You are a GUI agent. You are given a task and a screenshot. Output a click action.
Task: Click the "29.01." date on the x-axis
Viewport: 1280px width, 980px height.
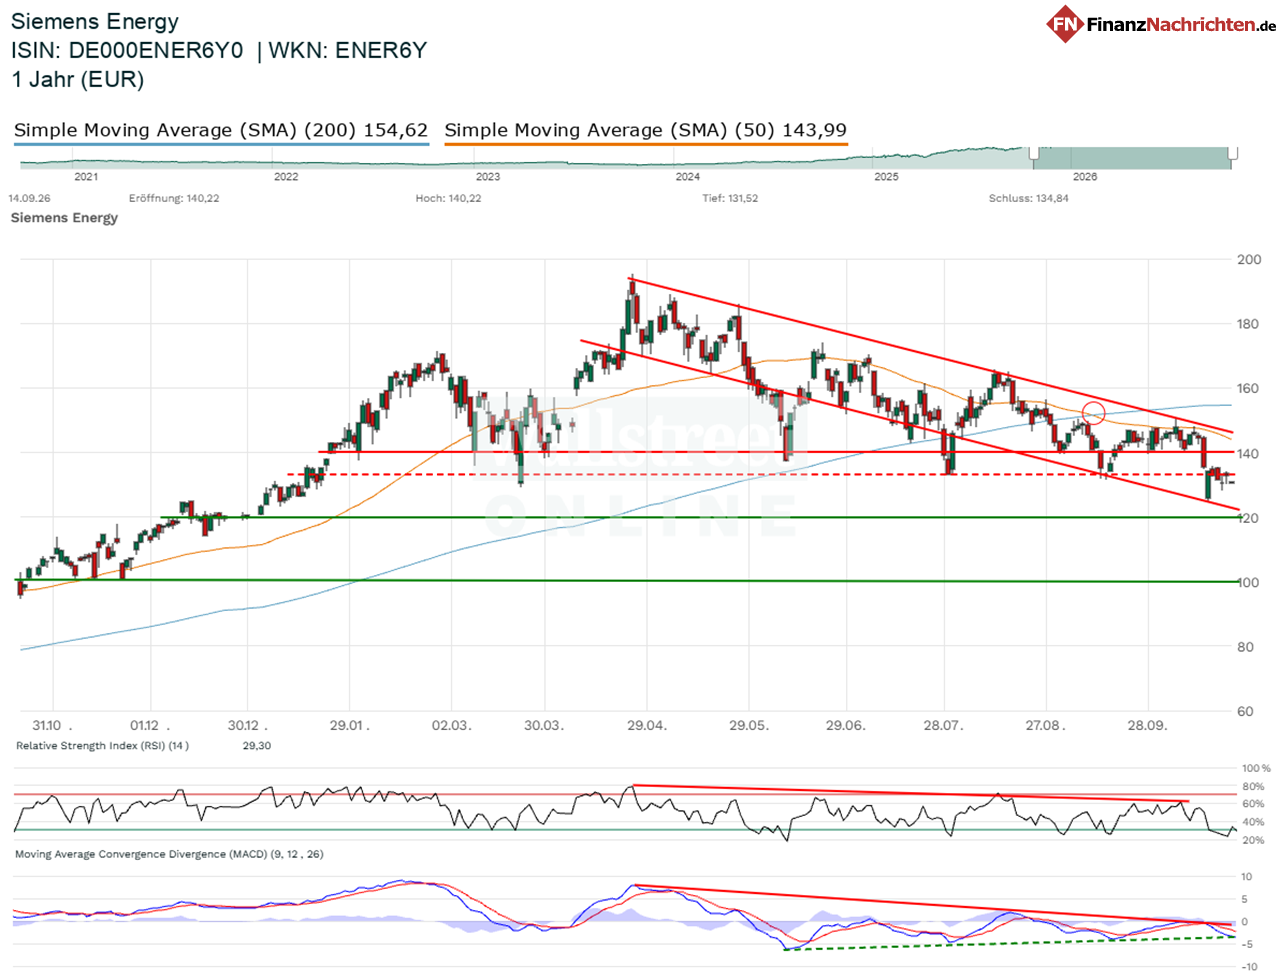coord(350,725)
